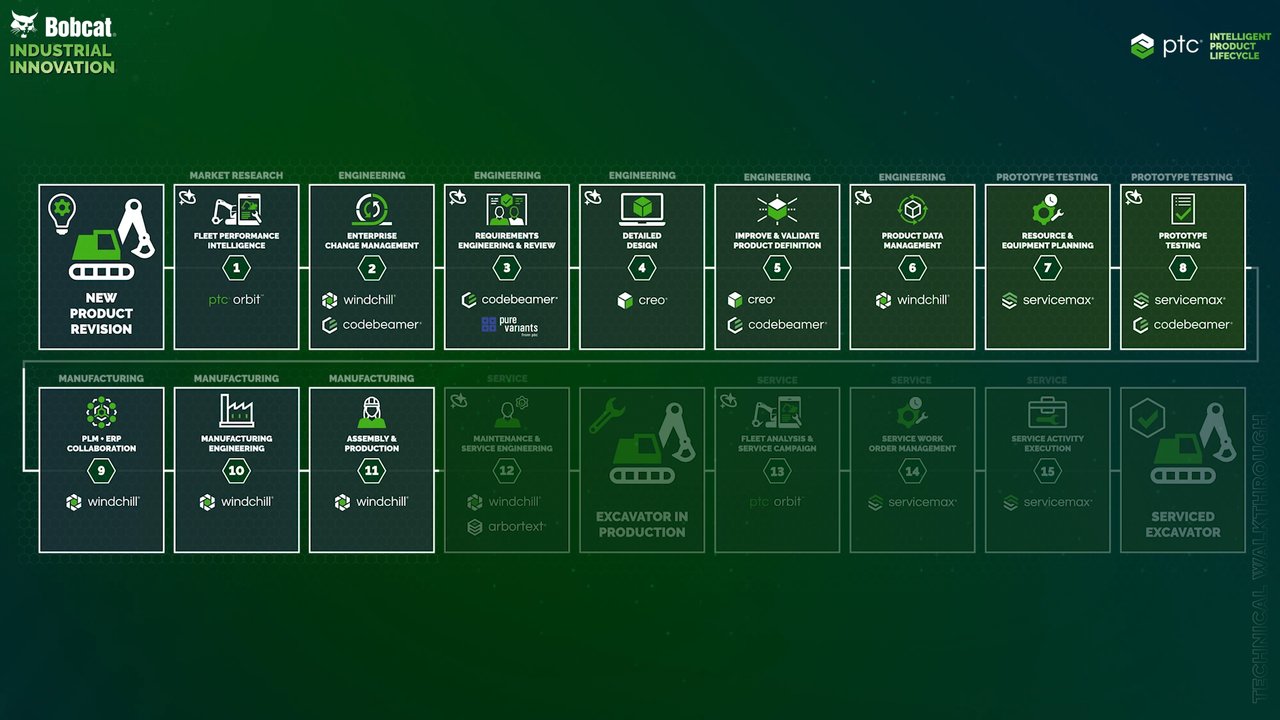Select the Assembly & Production worker icon
1280x720 pixels.
point(372,412)
